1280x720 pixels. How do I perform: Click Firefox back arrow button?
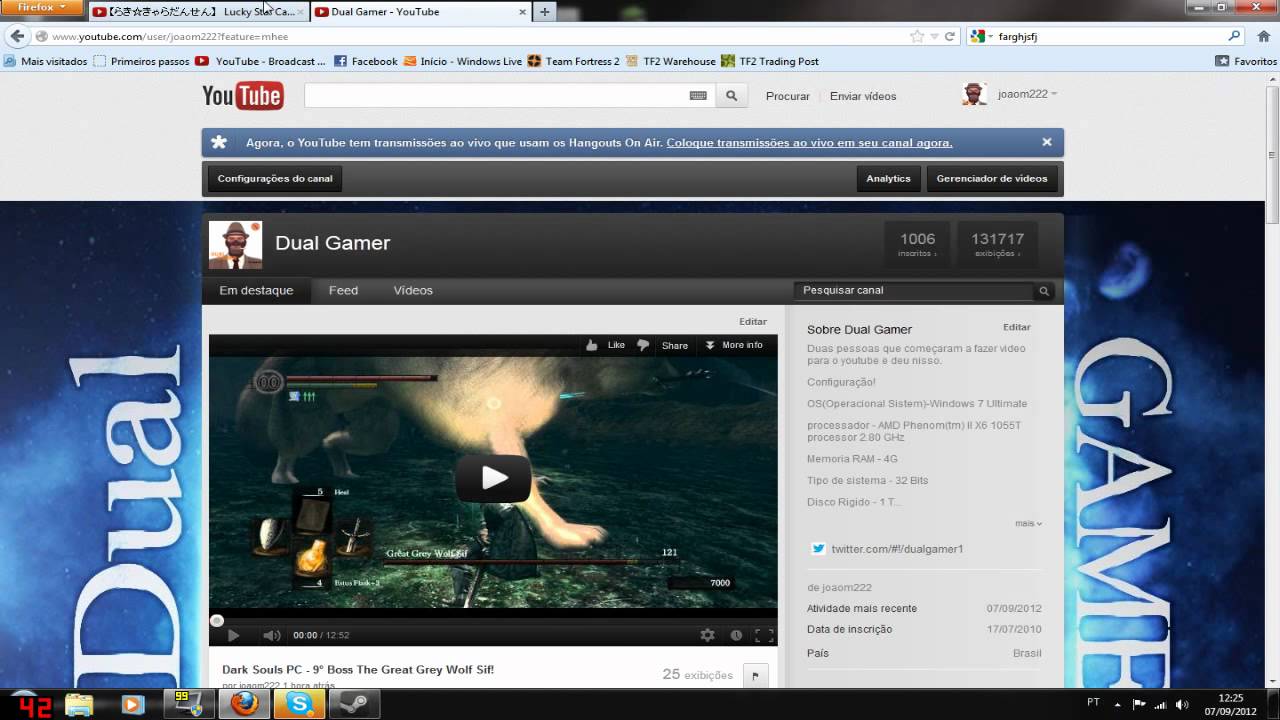tap(17, 36)
